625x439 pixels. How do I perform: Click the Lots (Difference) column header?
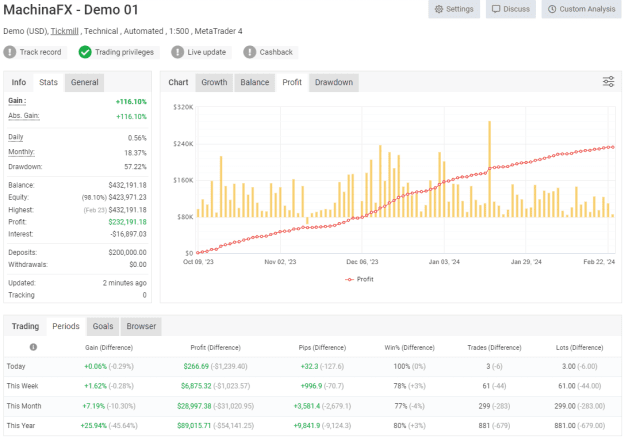pyautogui.click(x=580, y=348)
